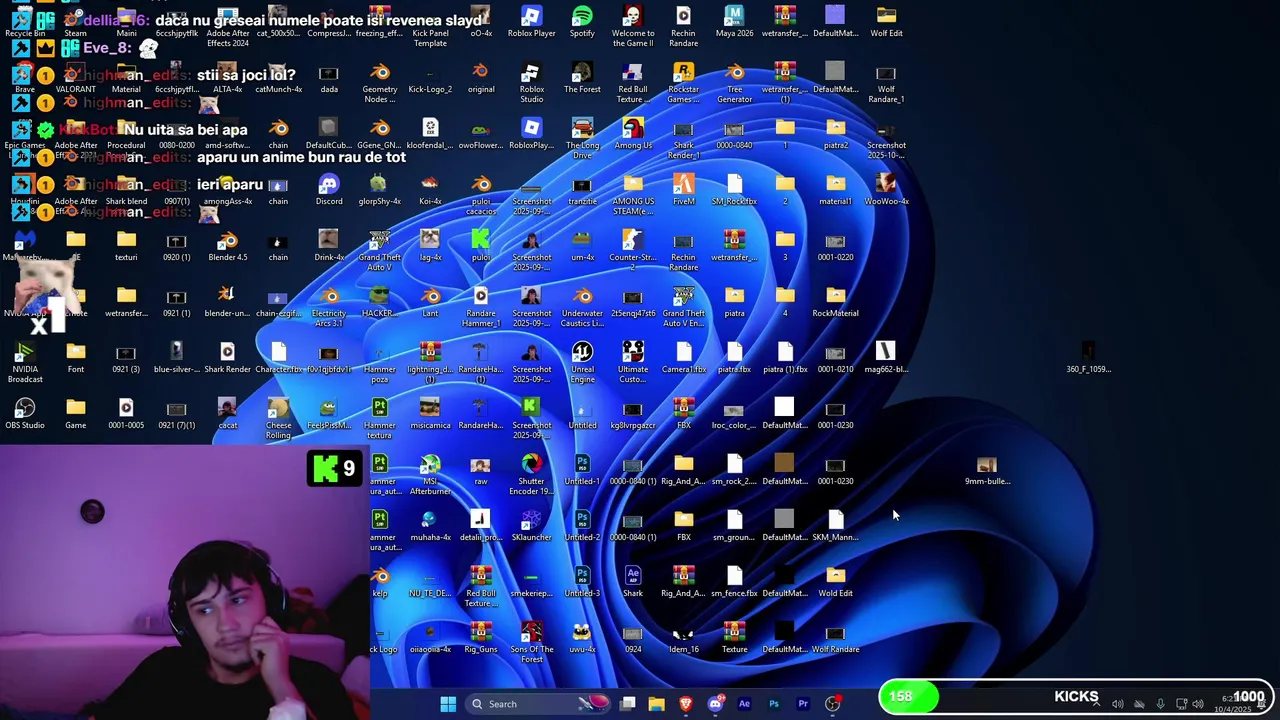
Task: Open Electricity Arcs 3.1 blend file
Action: tap(329, 306)
